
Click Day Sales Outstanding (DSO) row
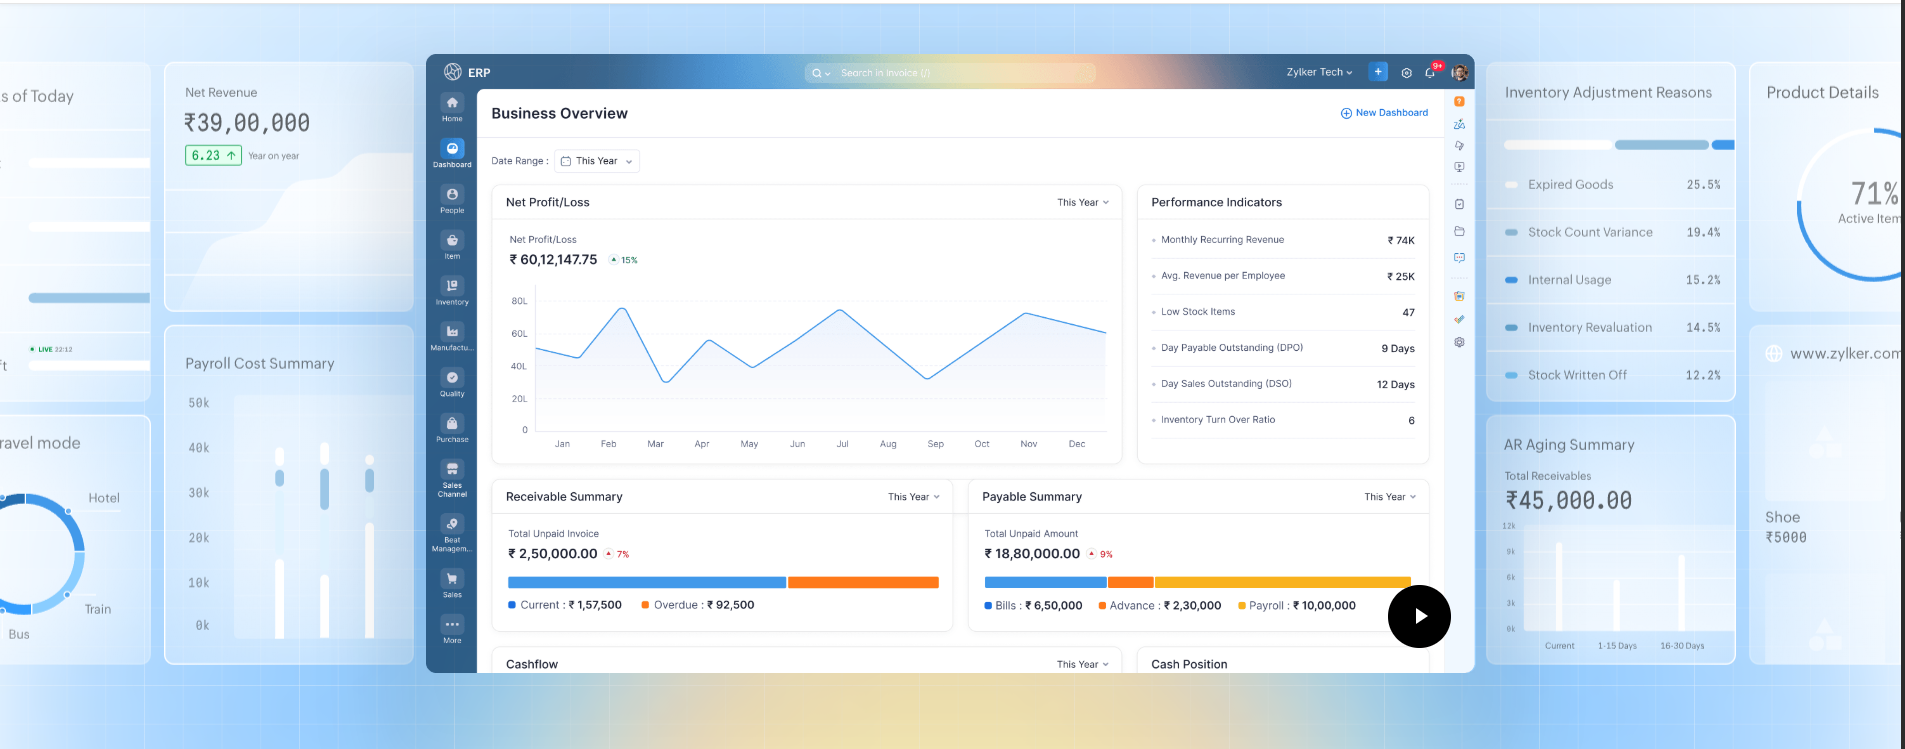1283,384
